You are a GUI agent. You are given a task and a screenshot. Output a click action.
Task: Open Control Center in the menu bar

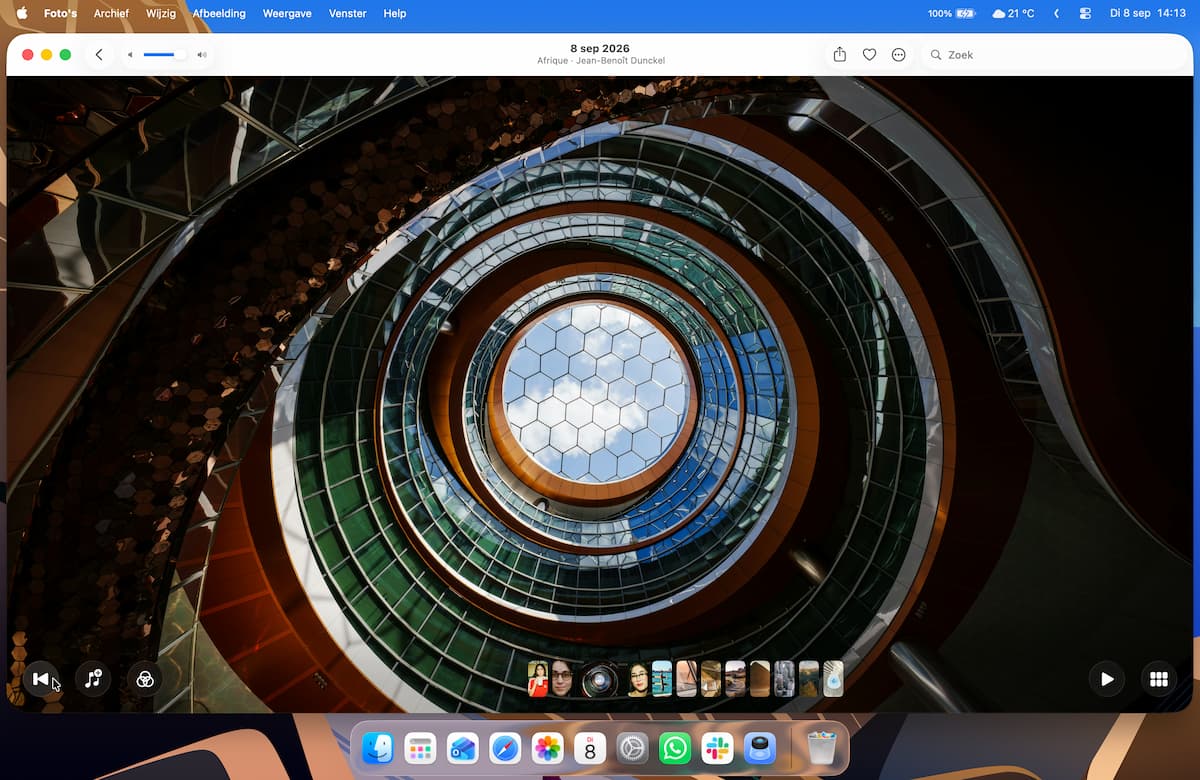[1086, 14]
